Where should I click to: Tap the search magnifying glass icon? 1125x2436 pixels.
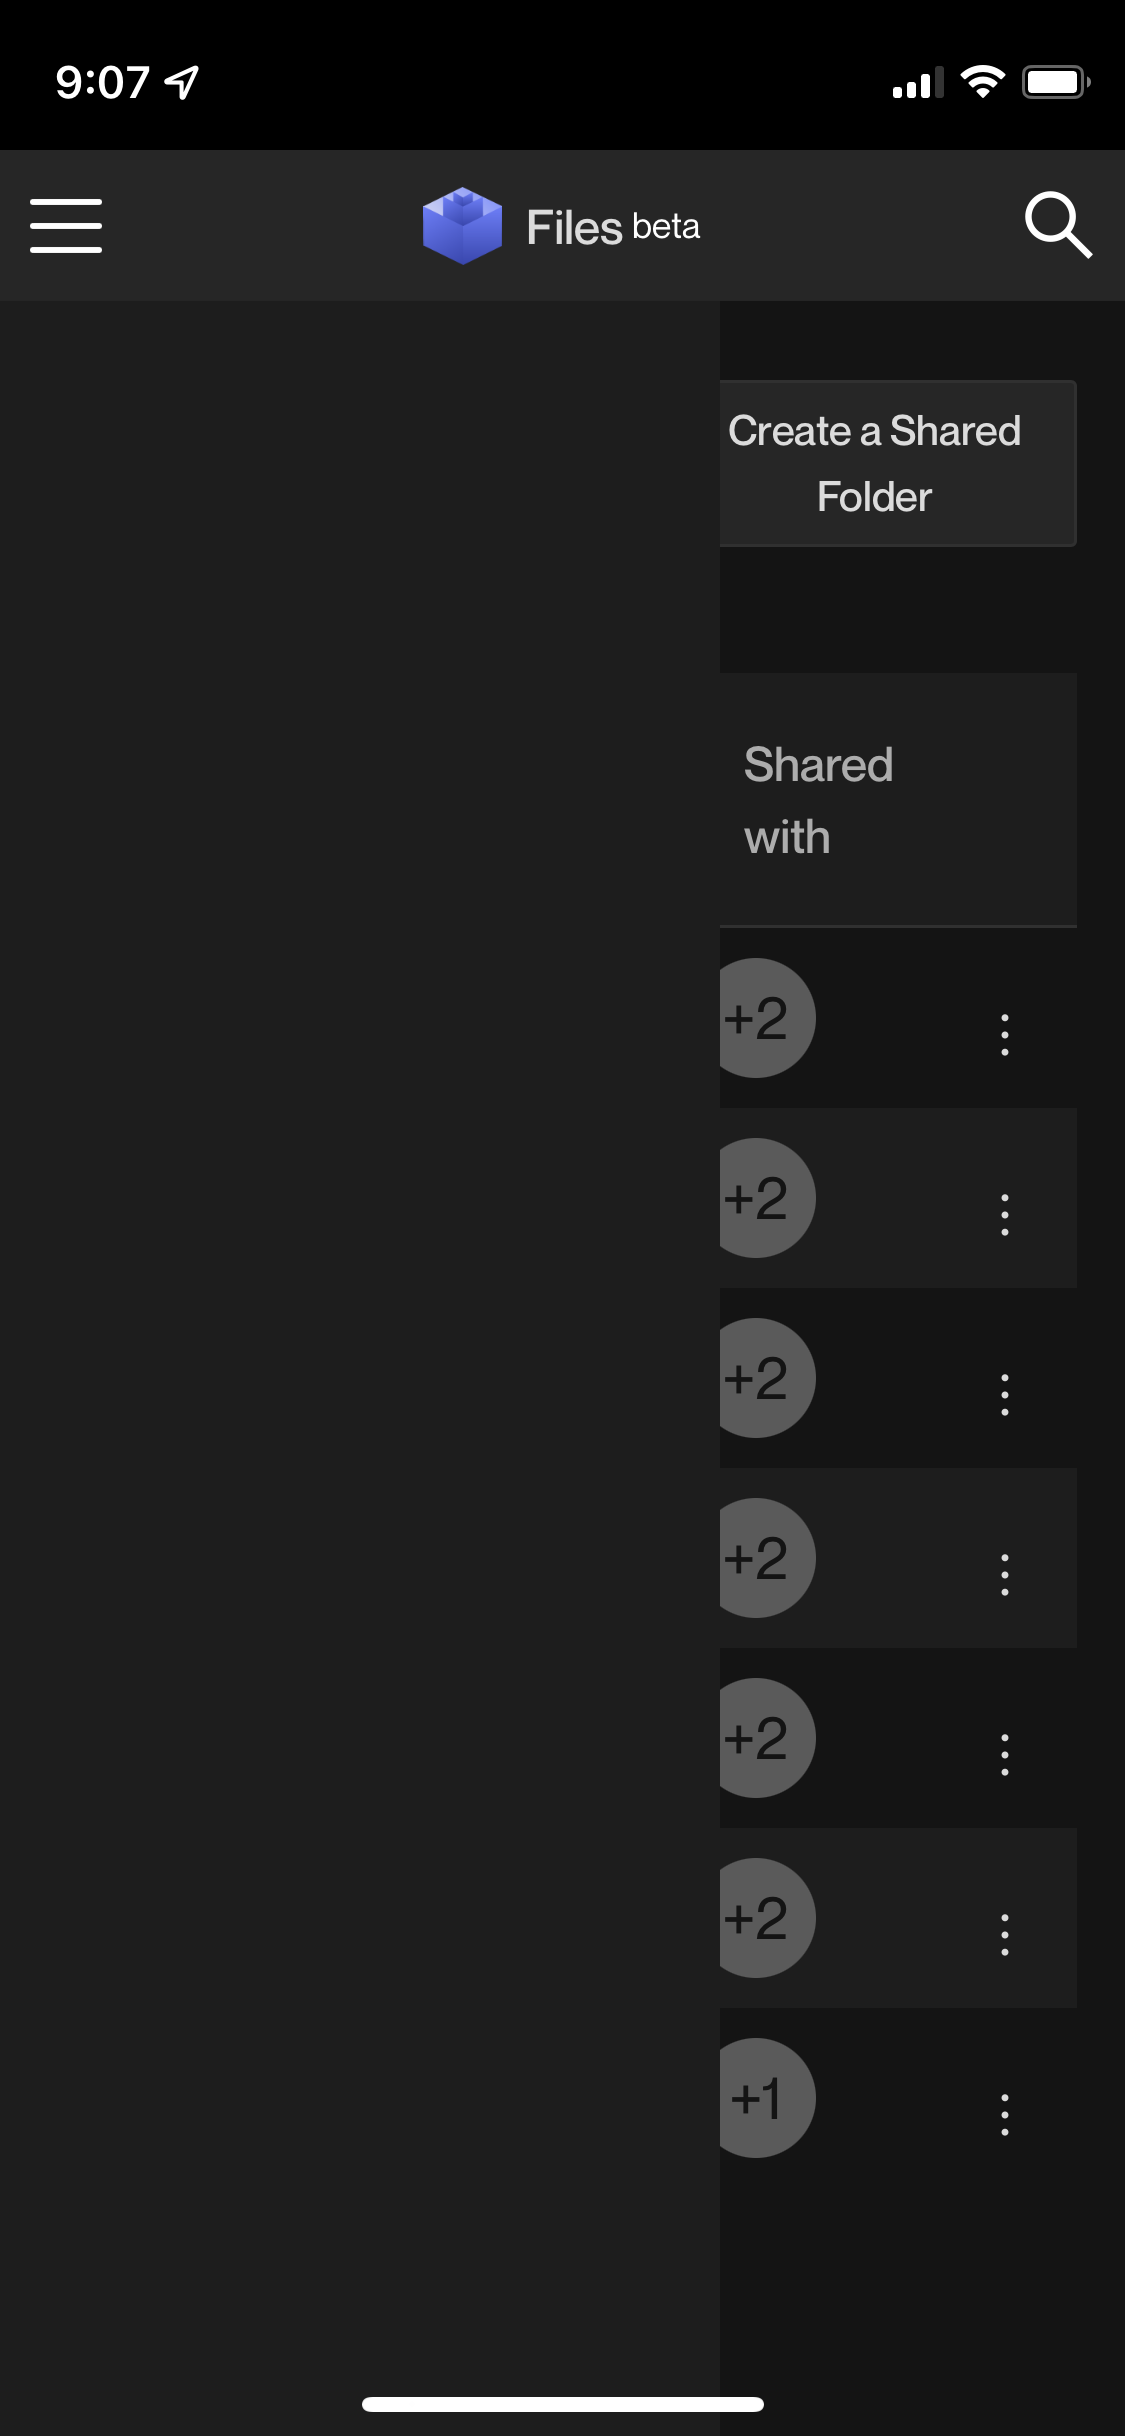1060,226
